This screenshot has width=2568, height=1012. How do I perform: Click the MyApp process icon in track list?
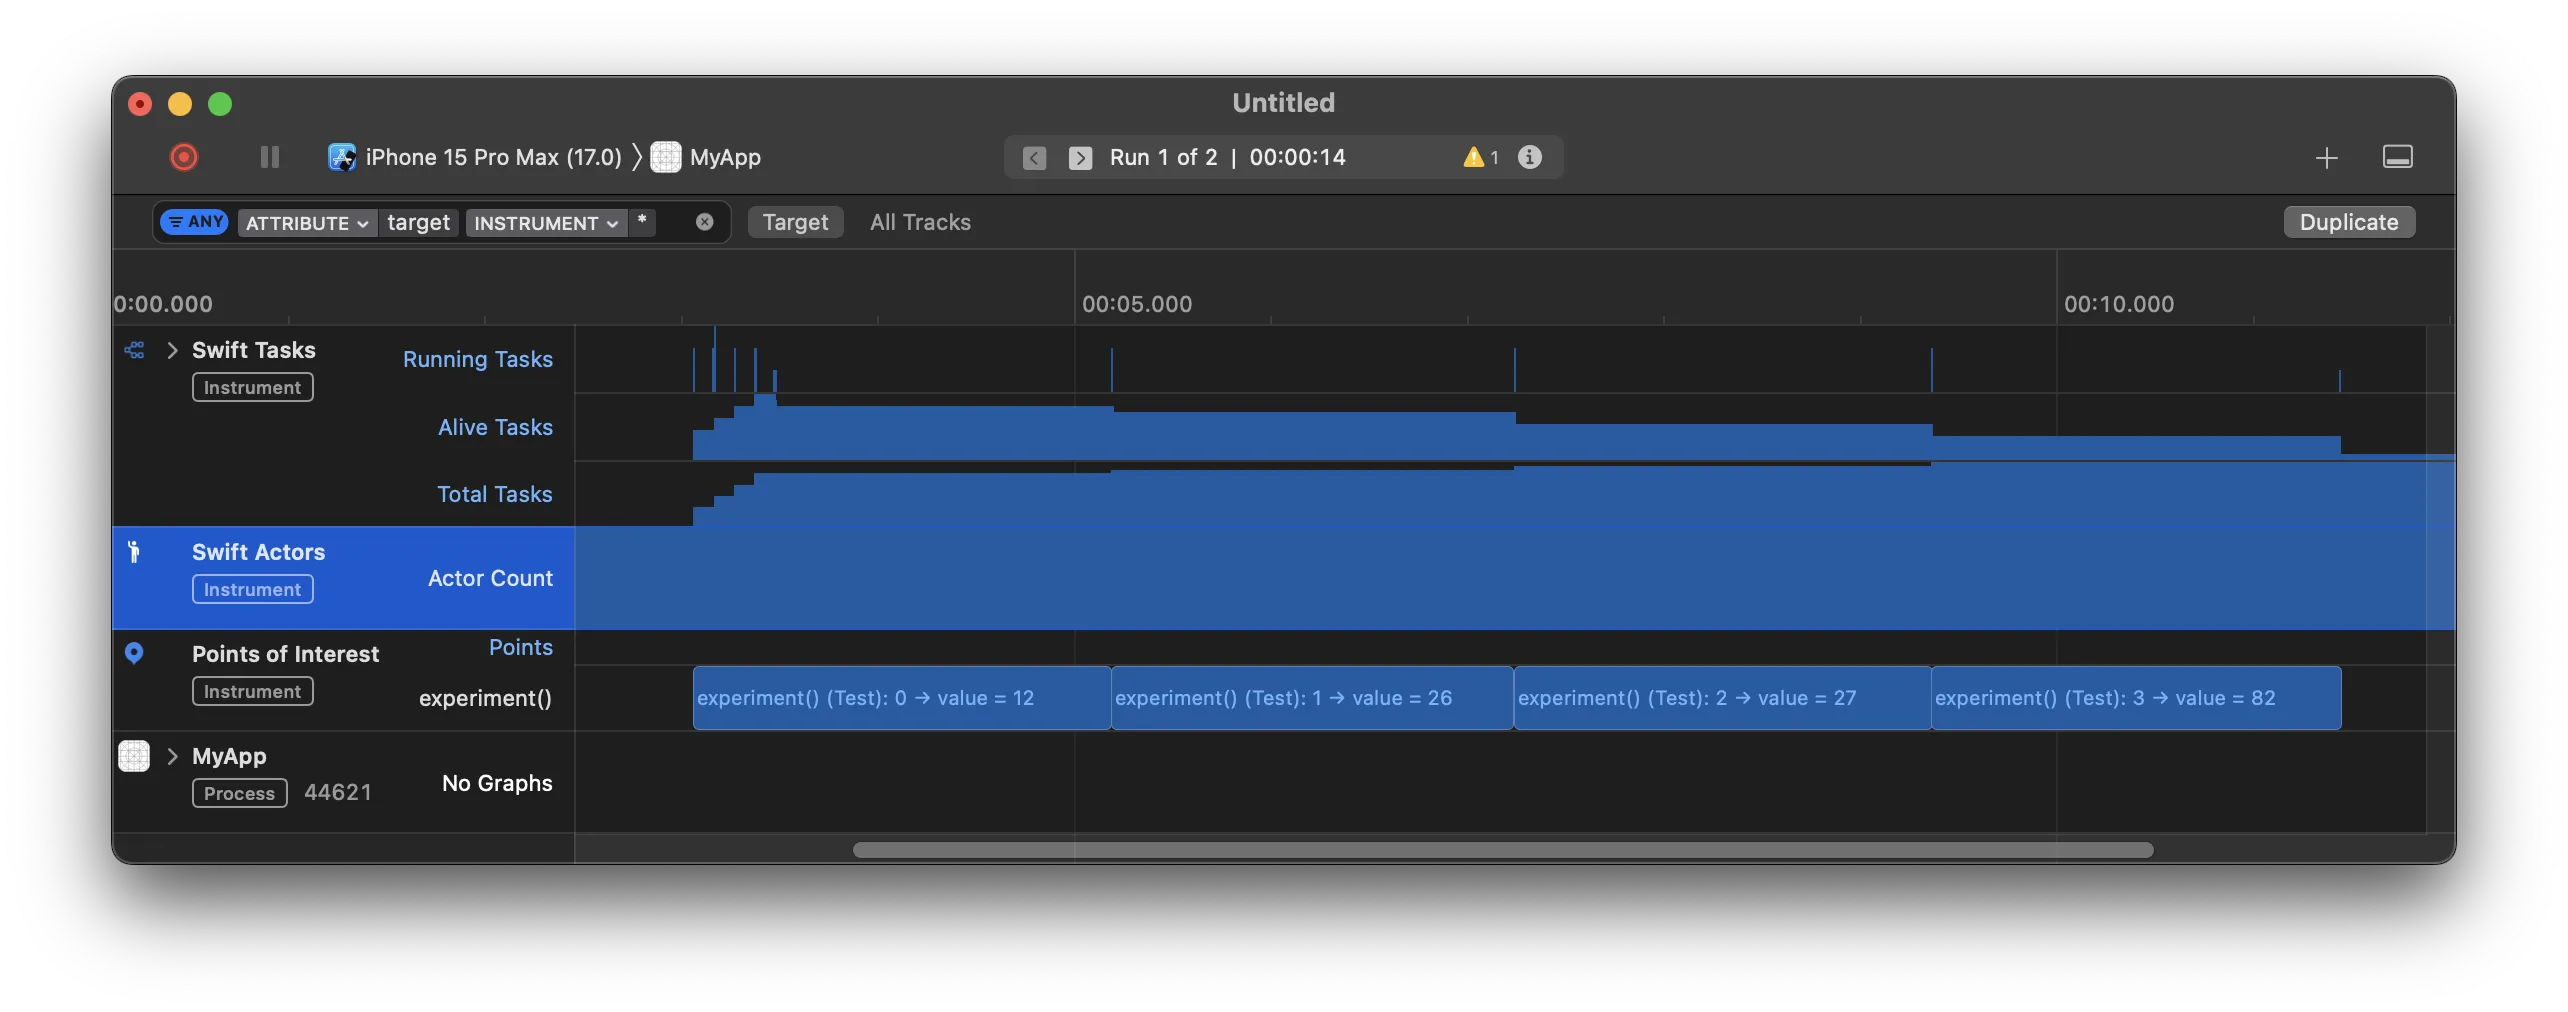pyautogui.click(x=134, y=756)
